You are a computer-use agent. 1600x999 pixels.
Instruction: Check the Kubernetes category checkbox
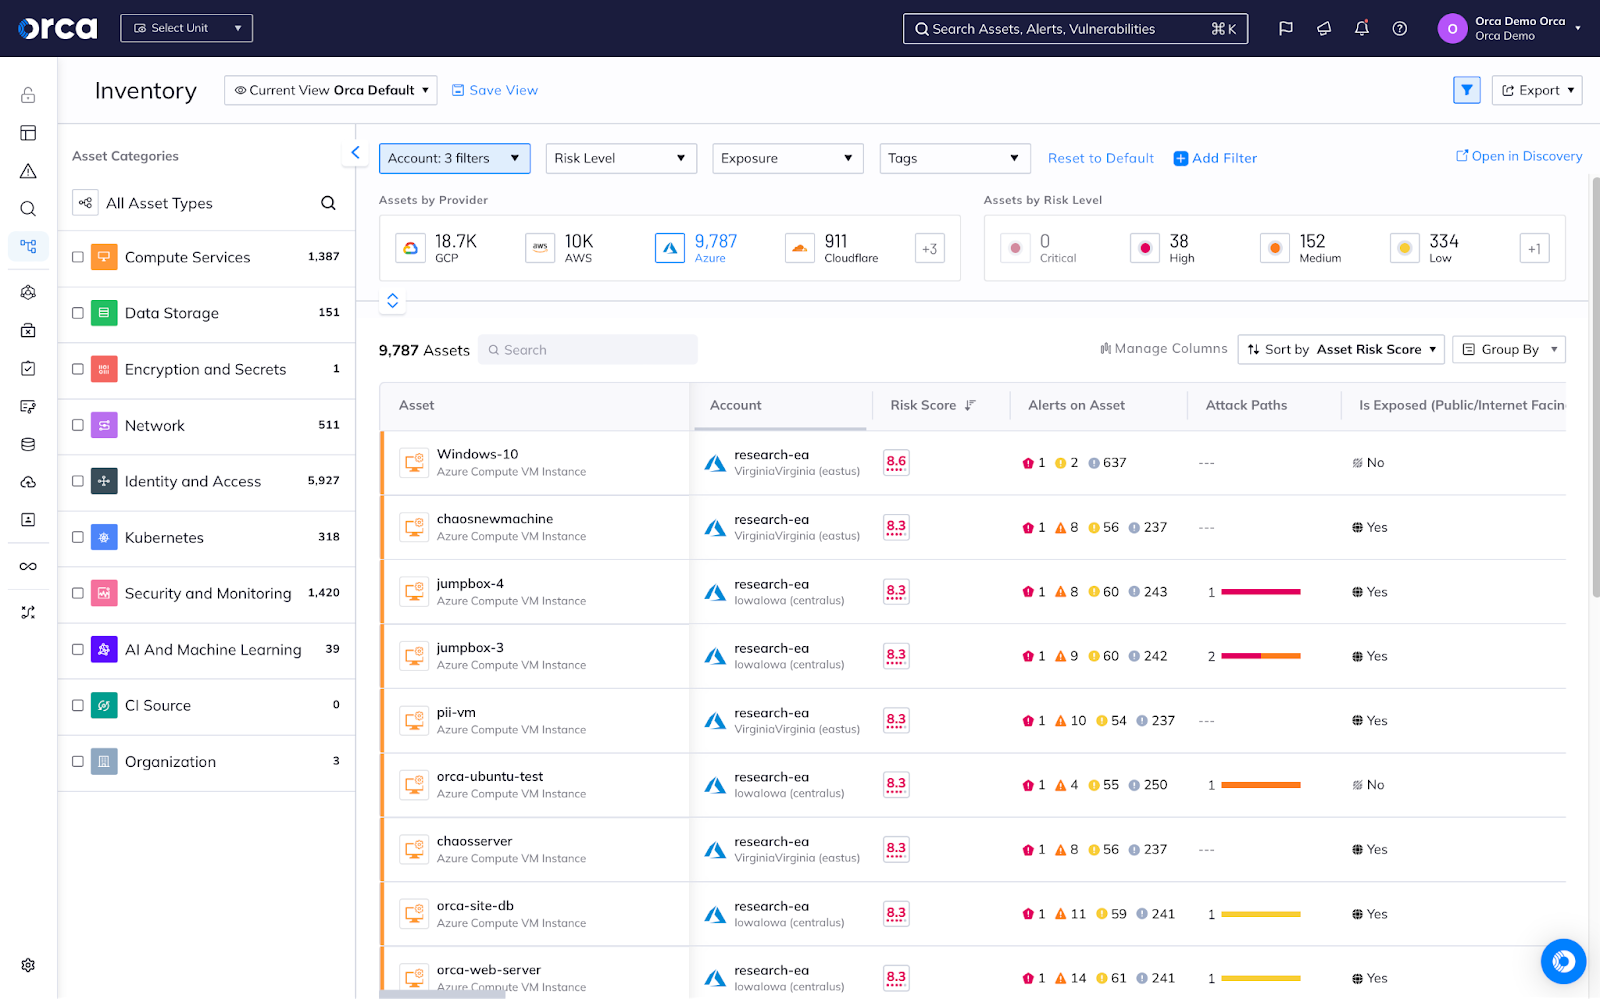pos(77,537)
